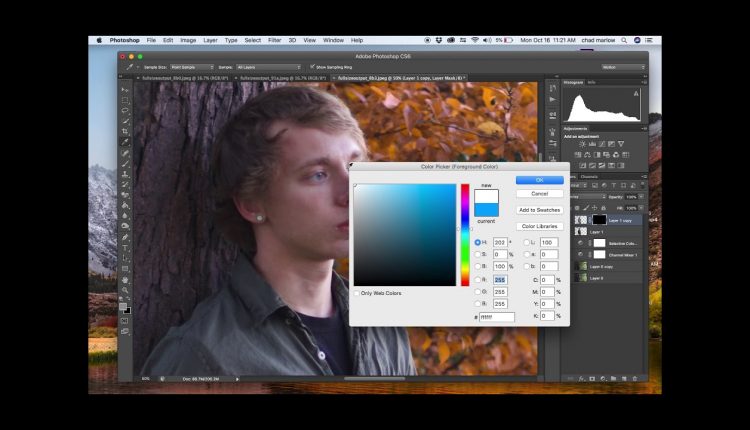Select the Pen tool
The width and height of the screenshot is (750, 430).
click(125, 237)
